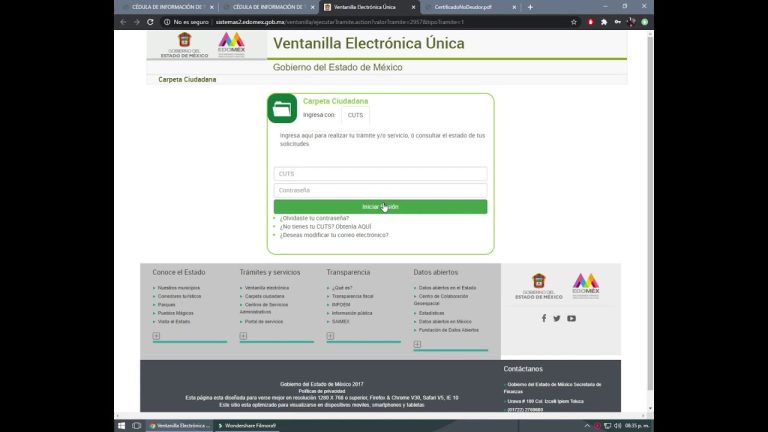Click the EDOMEX logo in footer
768x432 pixels.
(x=586, y=286)
